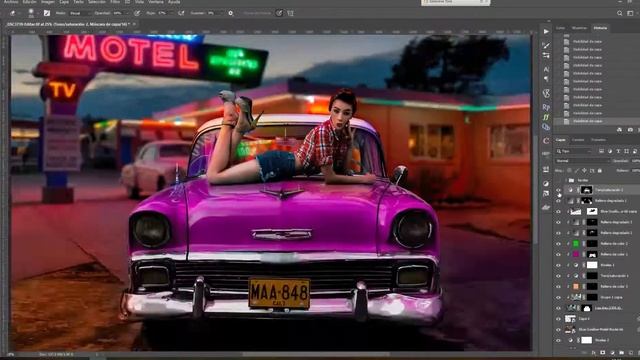
Task: Toggle lock all padlock icon
Action: pos(600,171)
